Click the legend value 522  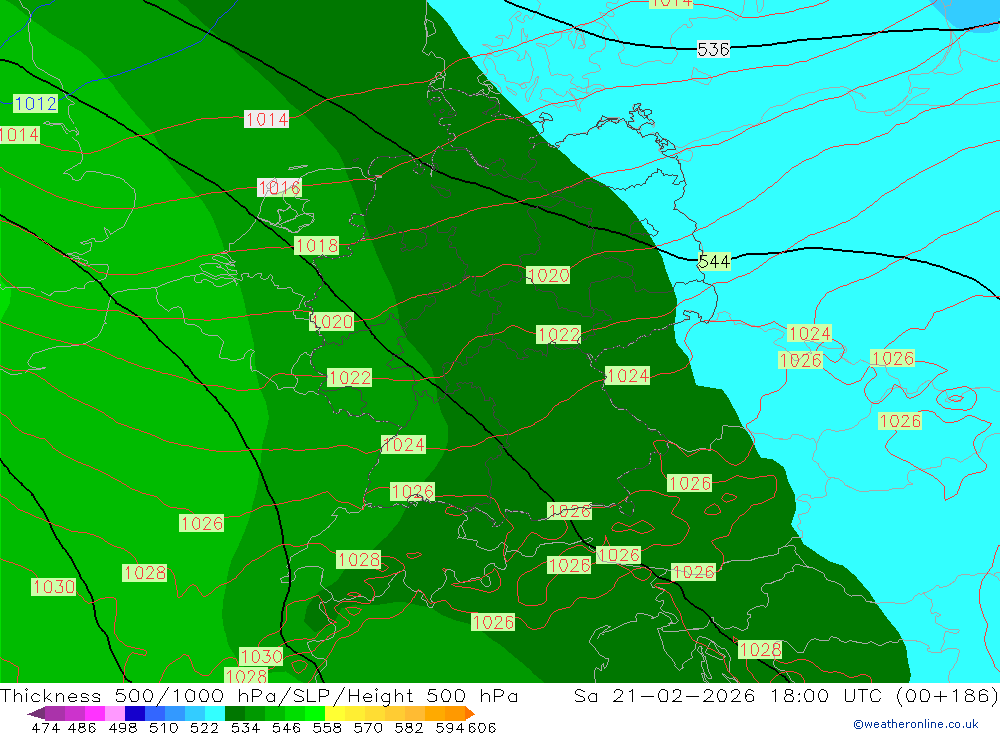point(205,727)
